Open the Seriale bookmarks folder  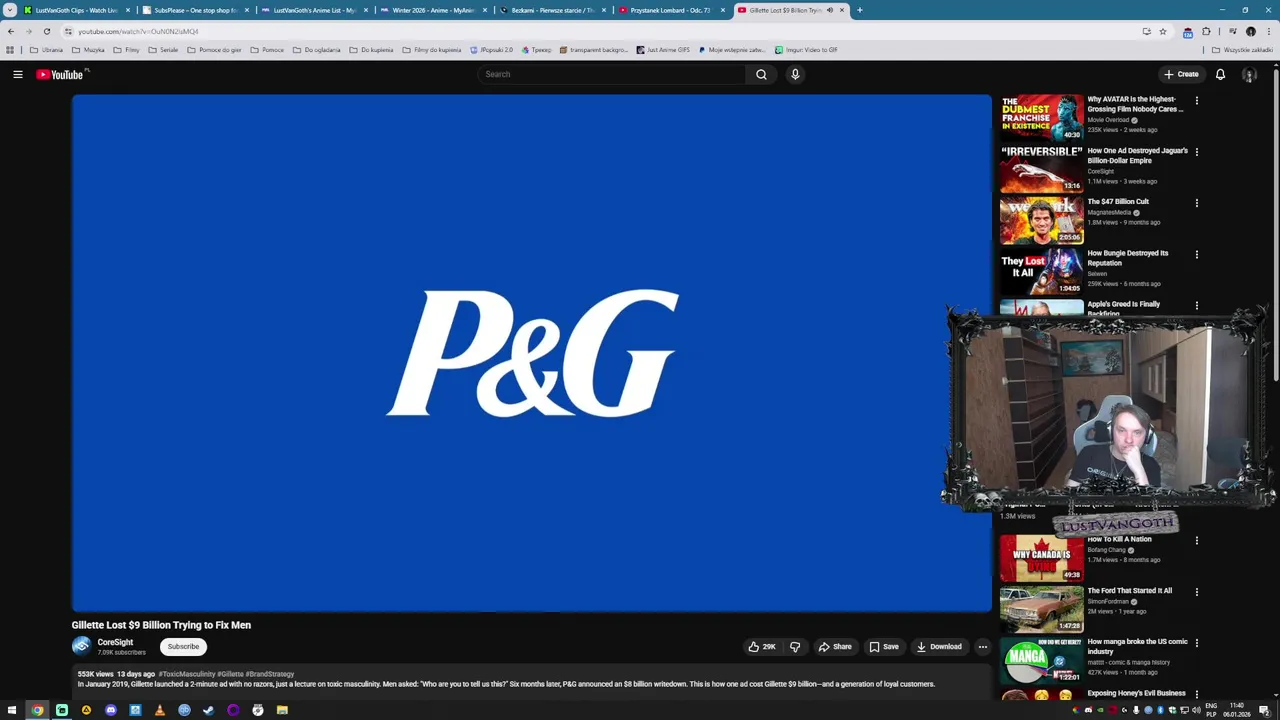point(163,50)
